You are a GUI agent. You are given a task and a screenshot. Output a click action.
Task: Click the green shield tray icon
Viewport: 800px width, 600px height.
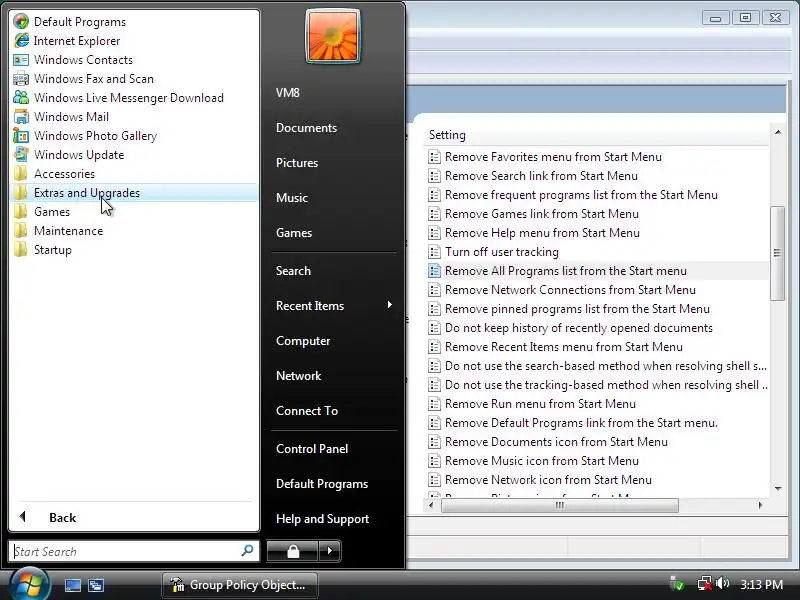(x=677, y=584)
